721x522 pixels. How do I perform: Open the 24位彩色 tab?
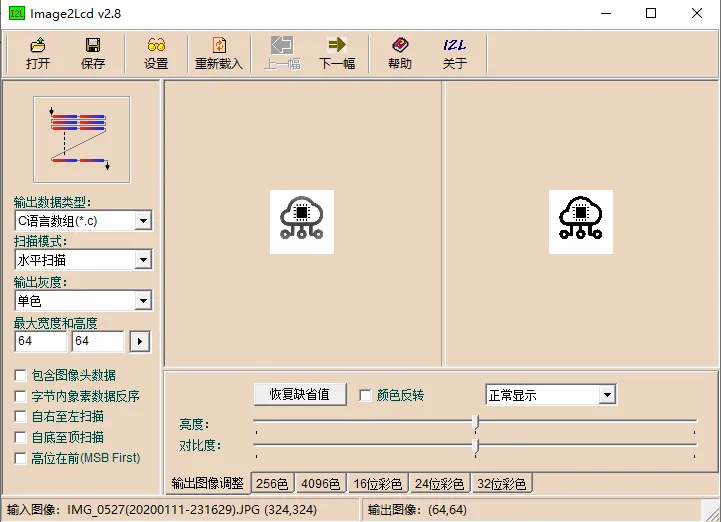click(x=440, y=483)
